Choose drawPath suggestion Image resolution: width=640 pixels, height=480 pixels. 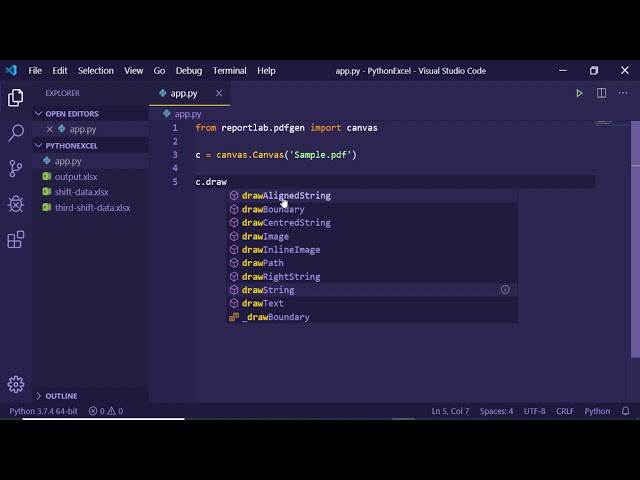pyautogui.click(x=372, y=263)
